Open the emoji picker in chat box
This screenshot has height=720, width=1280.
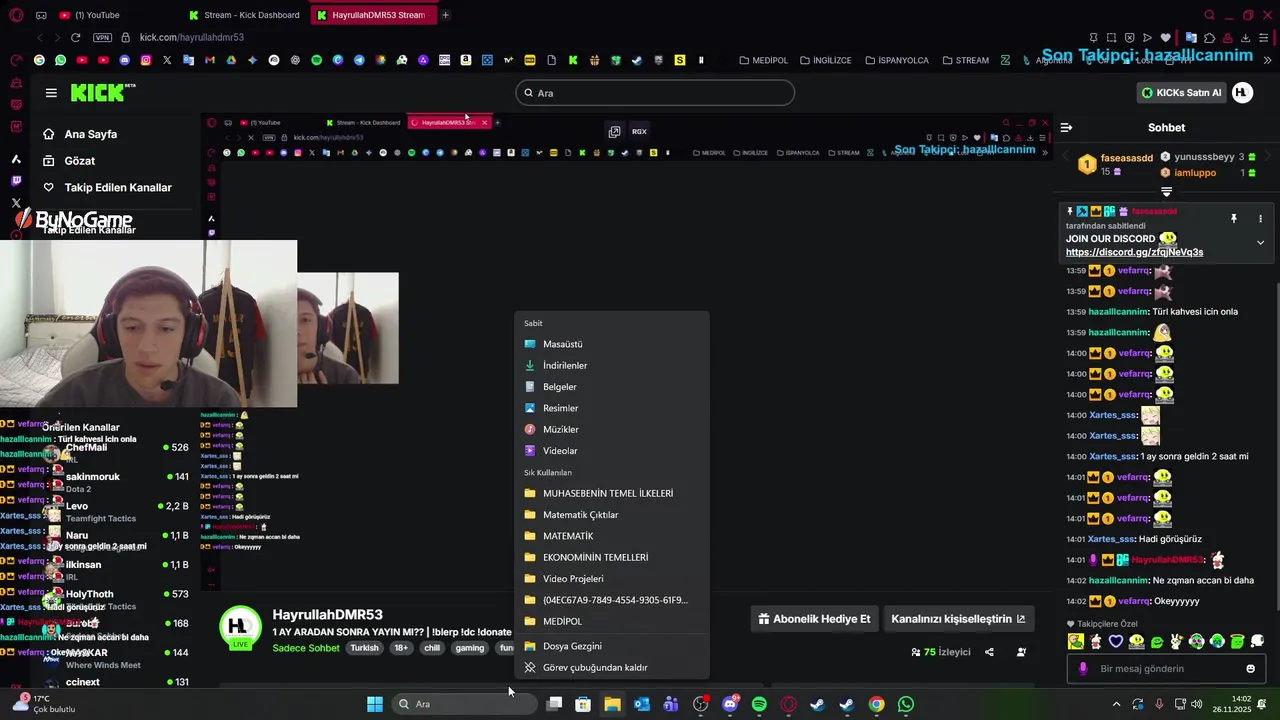1250,669
